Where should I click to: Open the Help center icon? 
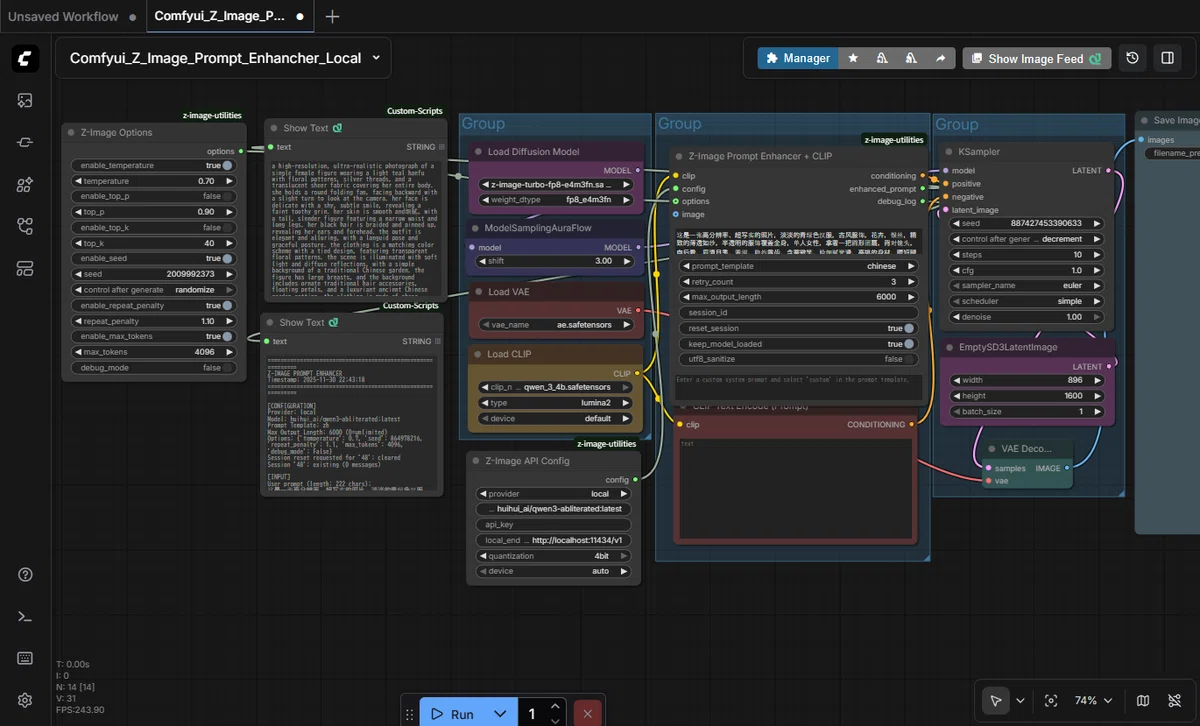[x=25, y=574]
